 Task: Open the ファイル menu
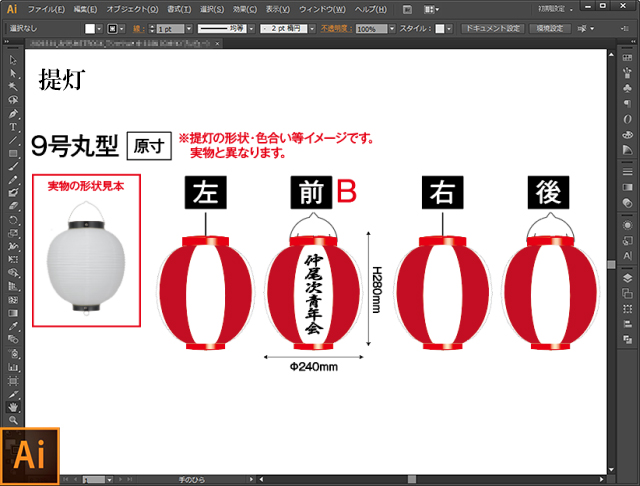click(46, 9)
